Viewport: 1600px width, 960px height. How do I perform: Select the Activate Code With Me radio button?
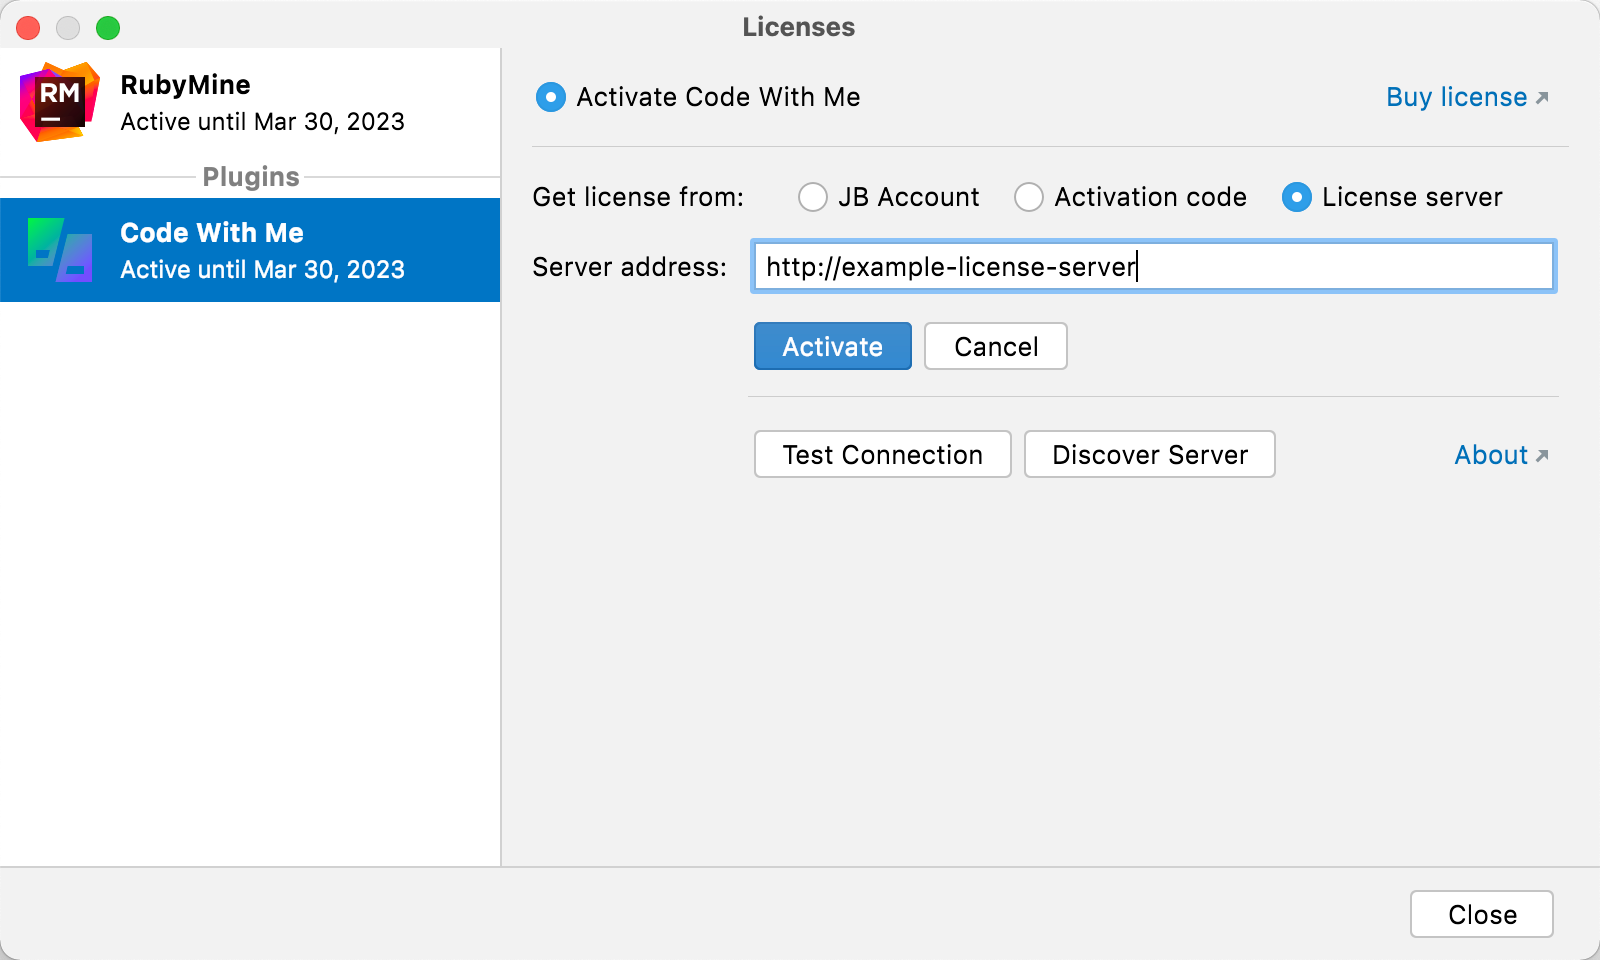tap(550, 97)
